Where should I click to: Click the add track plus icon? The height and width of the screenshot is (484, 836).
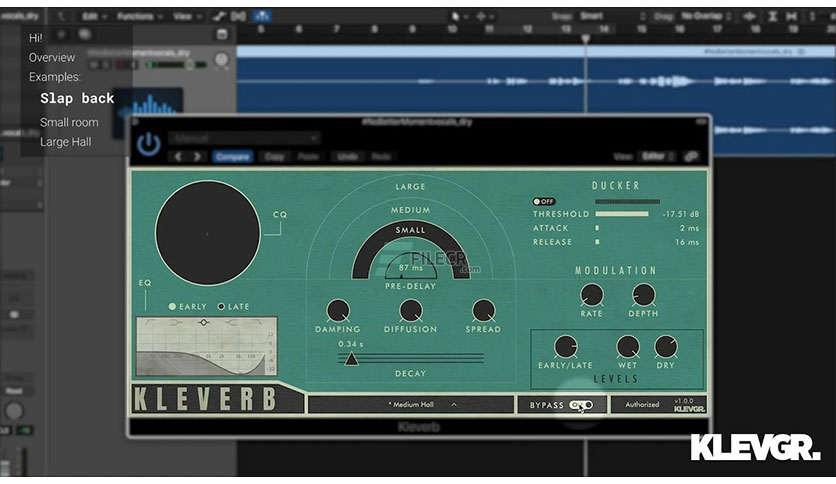(x=61, y=34)
